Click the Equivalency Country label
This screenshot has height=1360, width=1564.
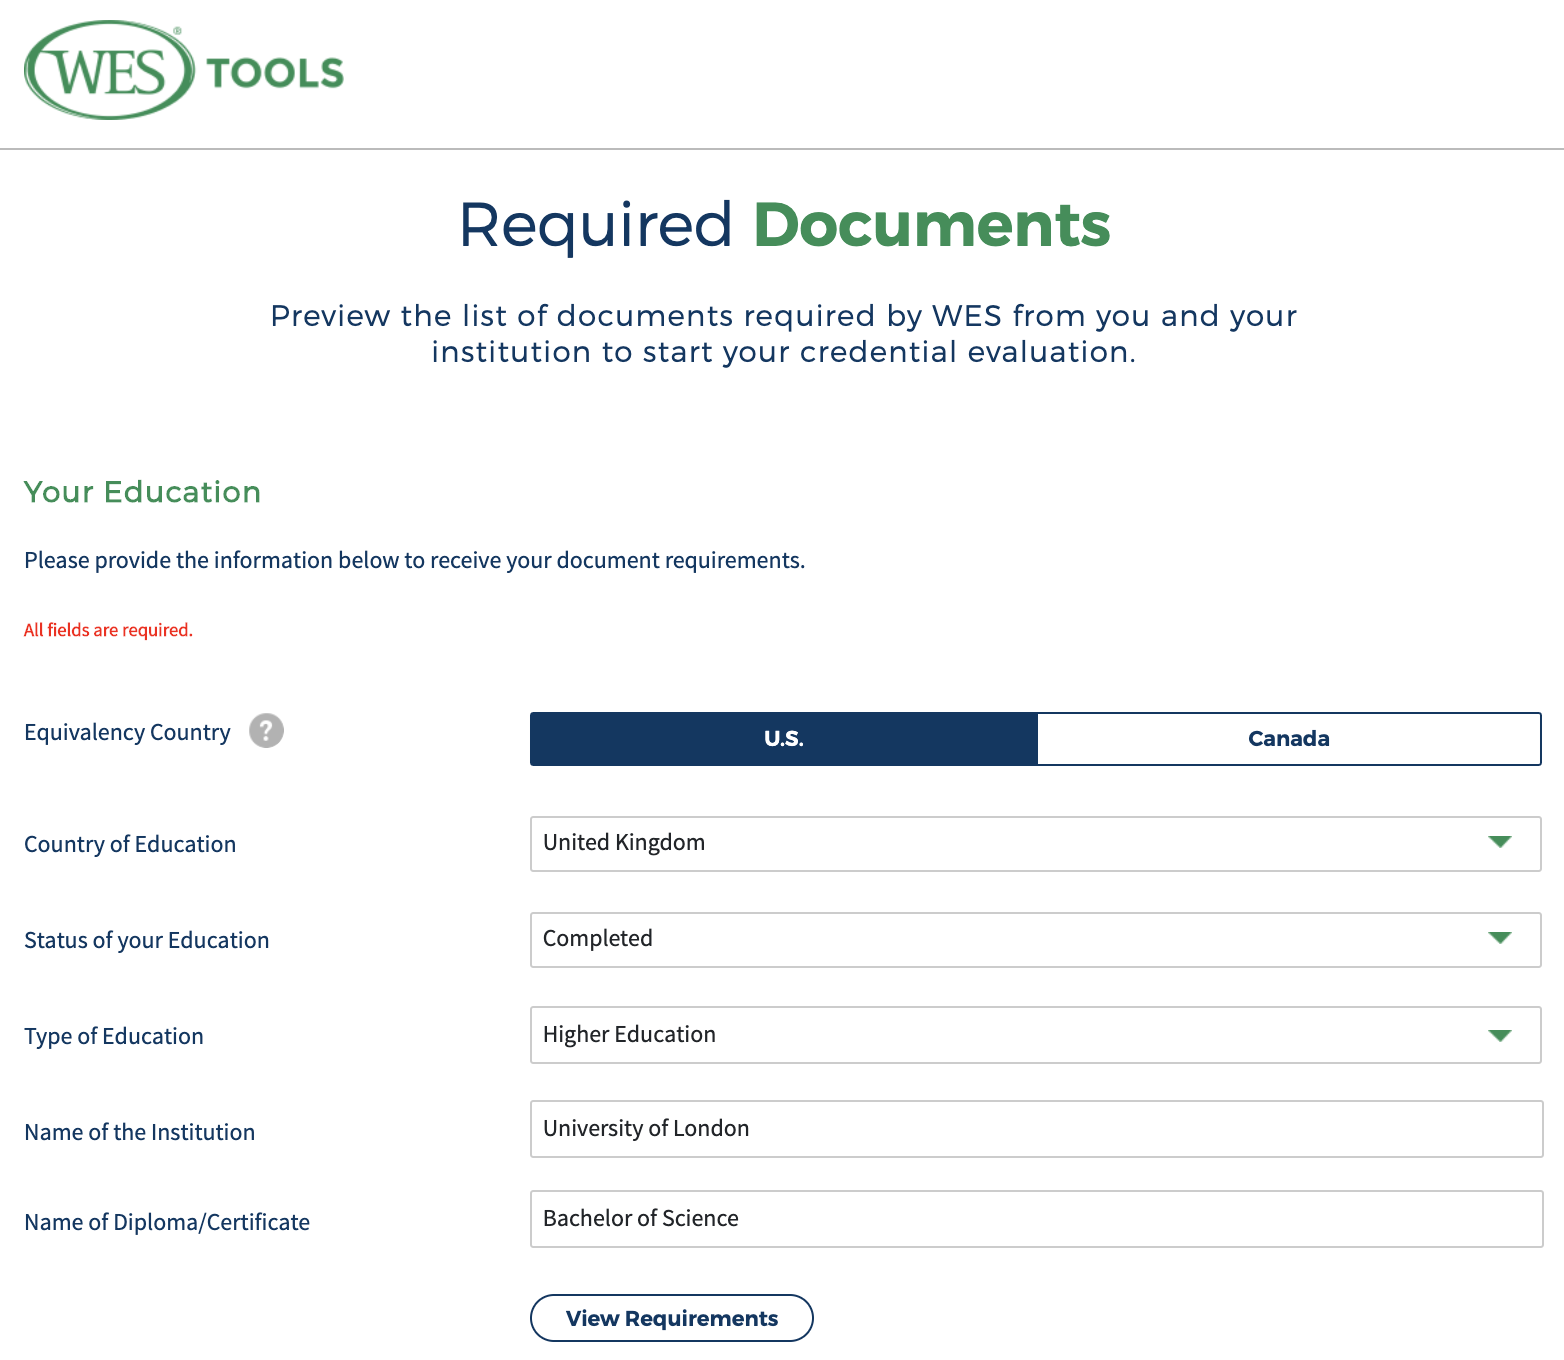coord(127,733)
